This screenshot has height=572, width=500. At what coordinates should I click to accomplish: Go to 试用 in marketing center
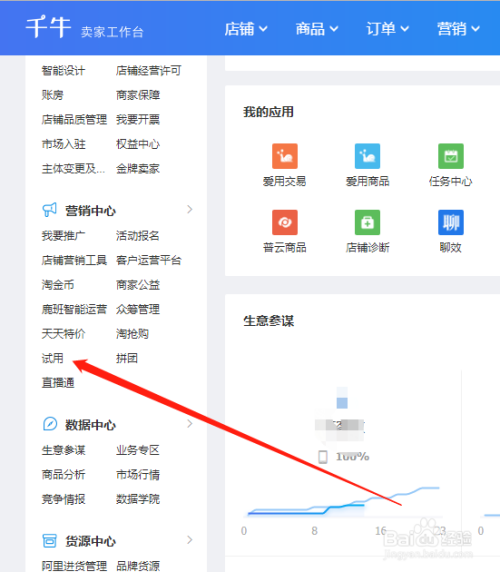point(53,358)
